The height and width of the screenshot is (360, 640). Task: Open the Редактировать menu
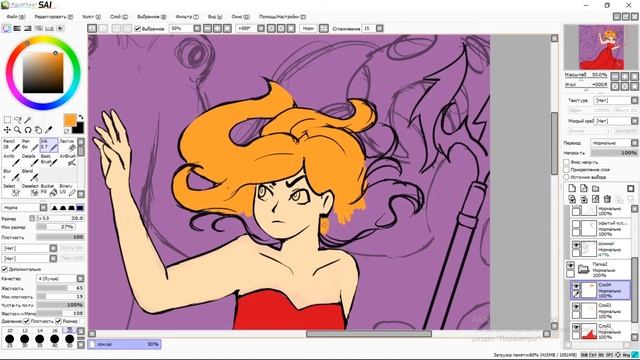pyautogui.click(x=53, y=17)
